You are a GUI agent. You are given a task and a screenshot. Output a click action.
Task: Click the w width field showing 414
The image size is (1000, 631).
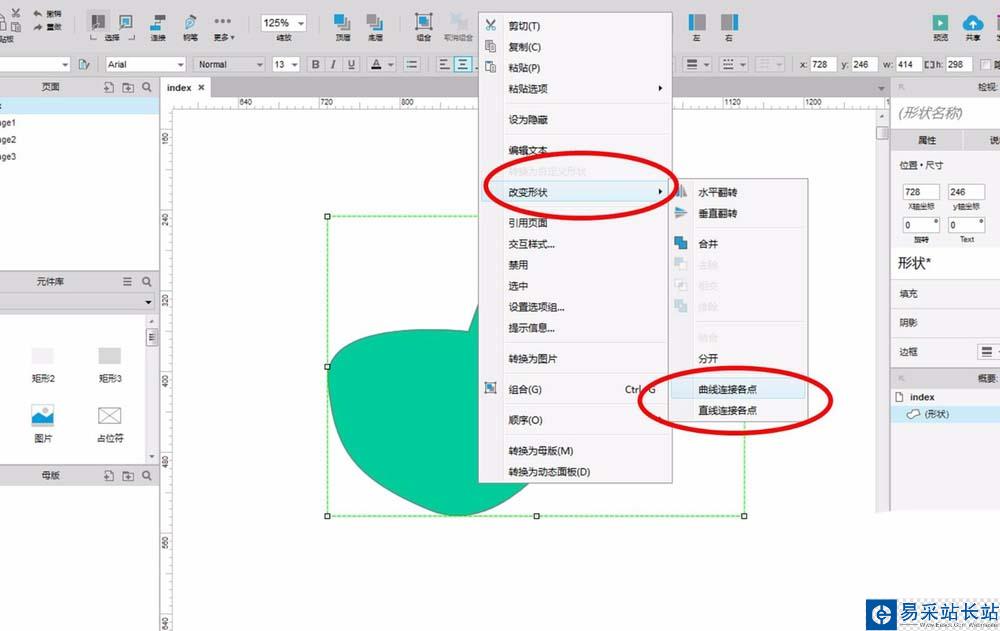(x=907, y=64)
